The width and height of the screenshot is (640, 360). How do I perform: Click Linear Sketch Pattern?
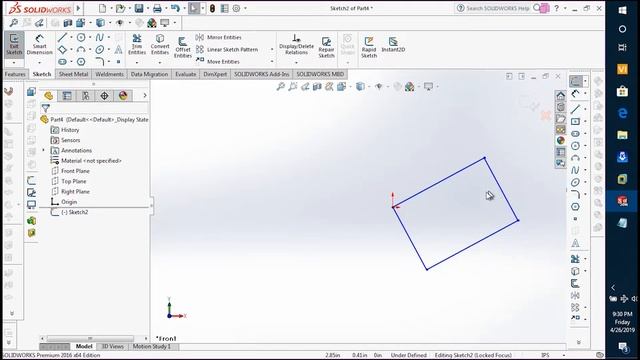pyautogui.click(x=227, y=49)
